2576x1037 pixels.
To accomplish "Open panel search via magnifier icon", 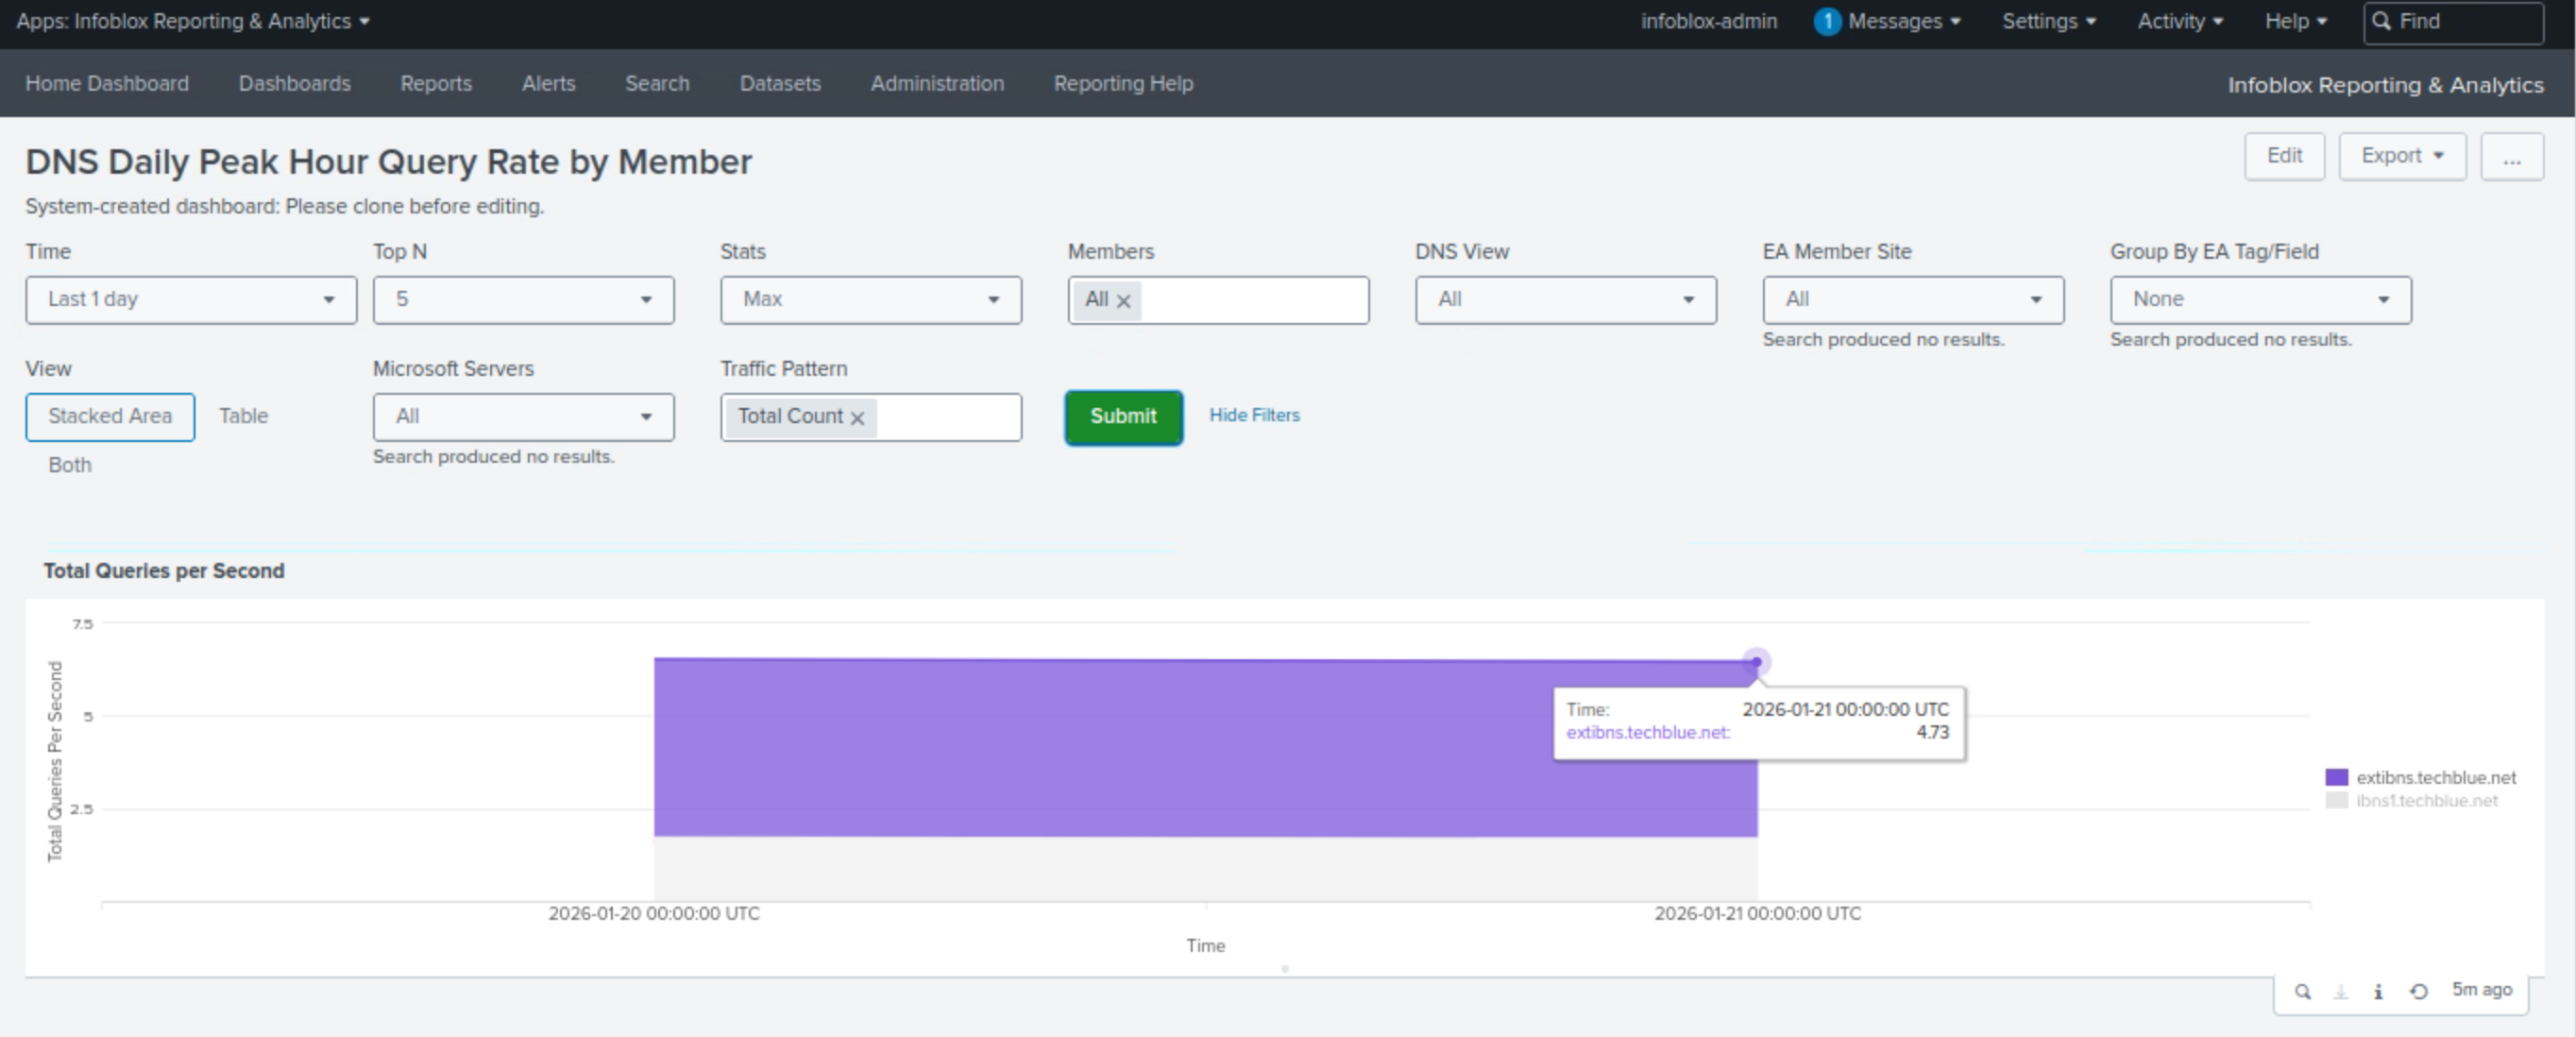I will click(x=2302, y=991).
